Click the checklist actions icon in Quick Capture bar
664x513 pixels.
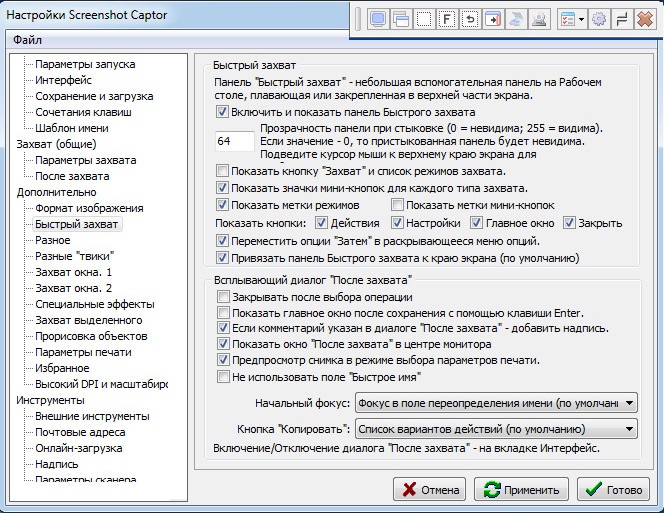click(567, 19)
